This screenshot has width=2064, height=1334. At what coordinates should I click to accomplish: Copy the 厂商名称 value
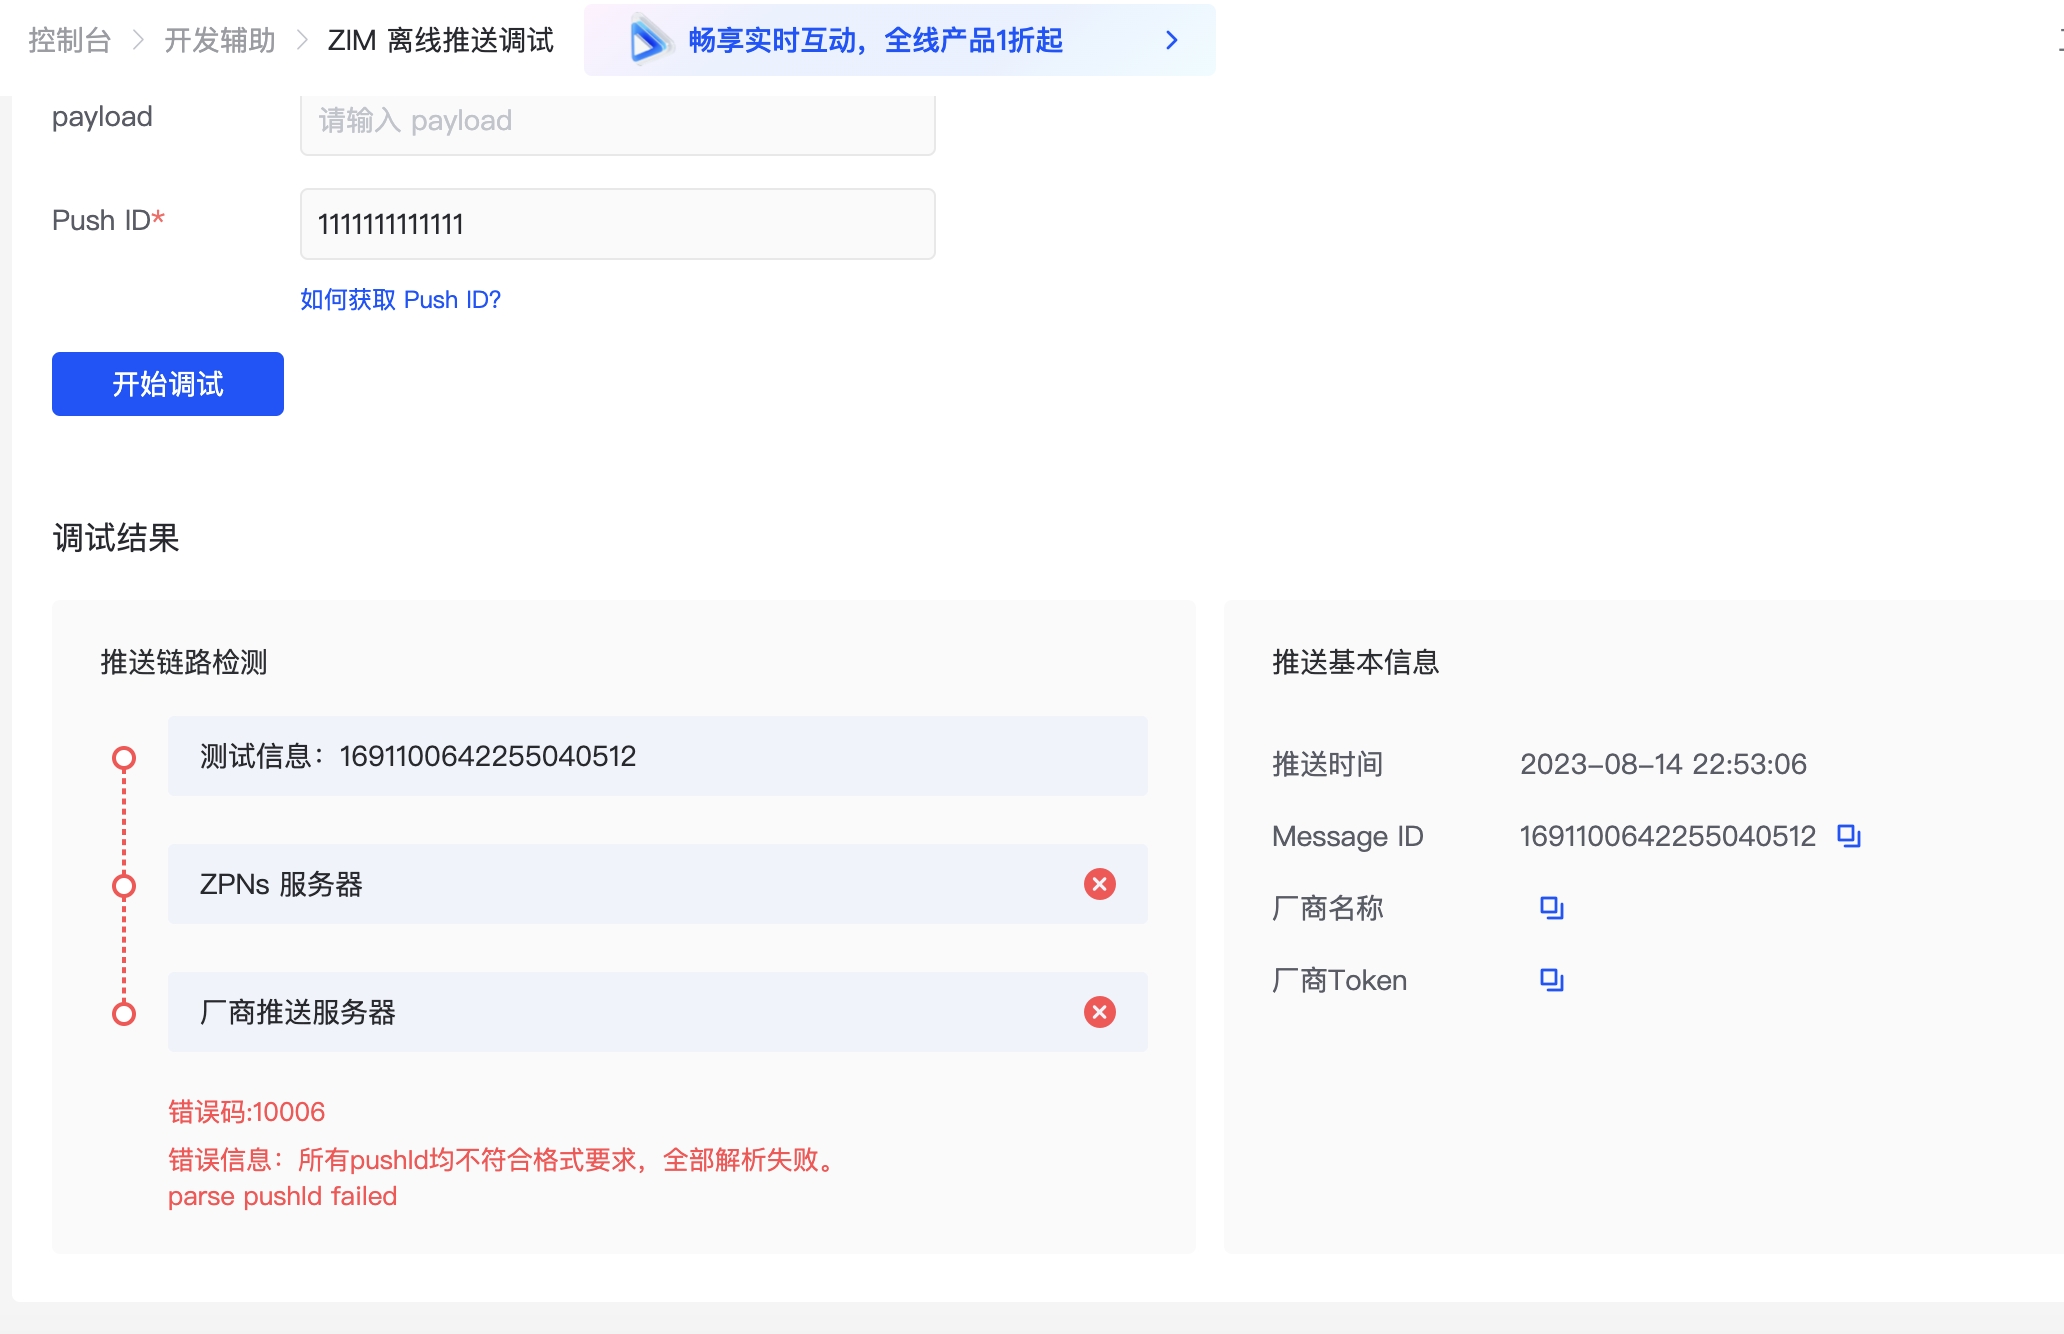[x=1551, y=908]
